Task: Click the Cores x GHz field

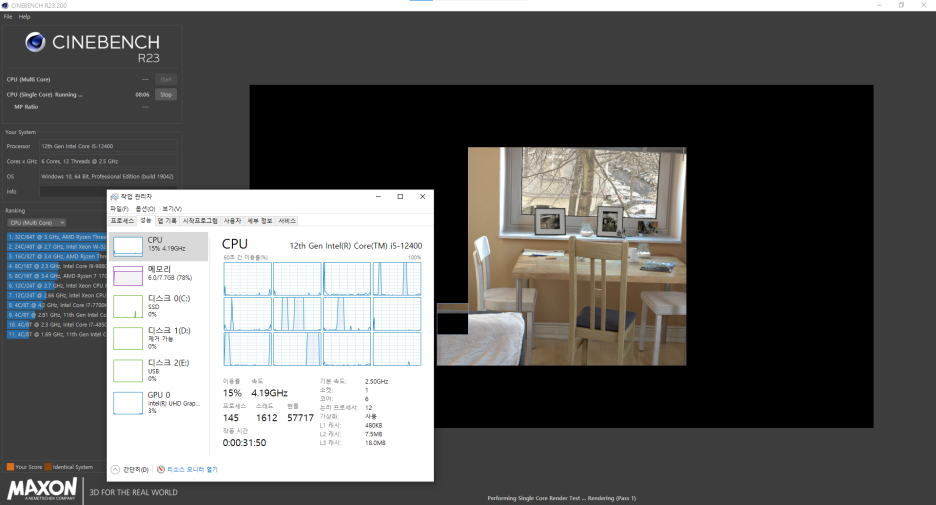Action: (108, 161)
